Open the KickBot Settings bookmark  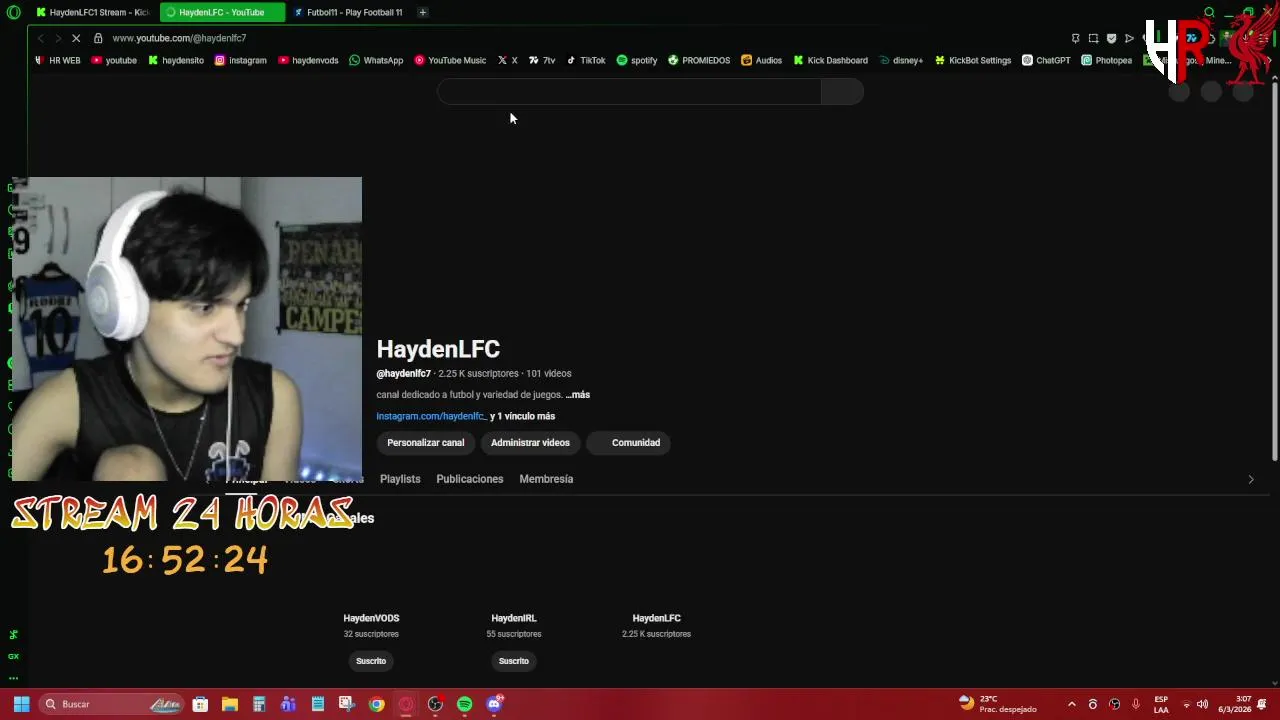pos(973,60)
